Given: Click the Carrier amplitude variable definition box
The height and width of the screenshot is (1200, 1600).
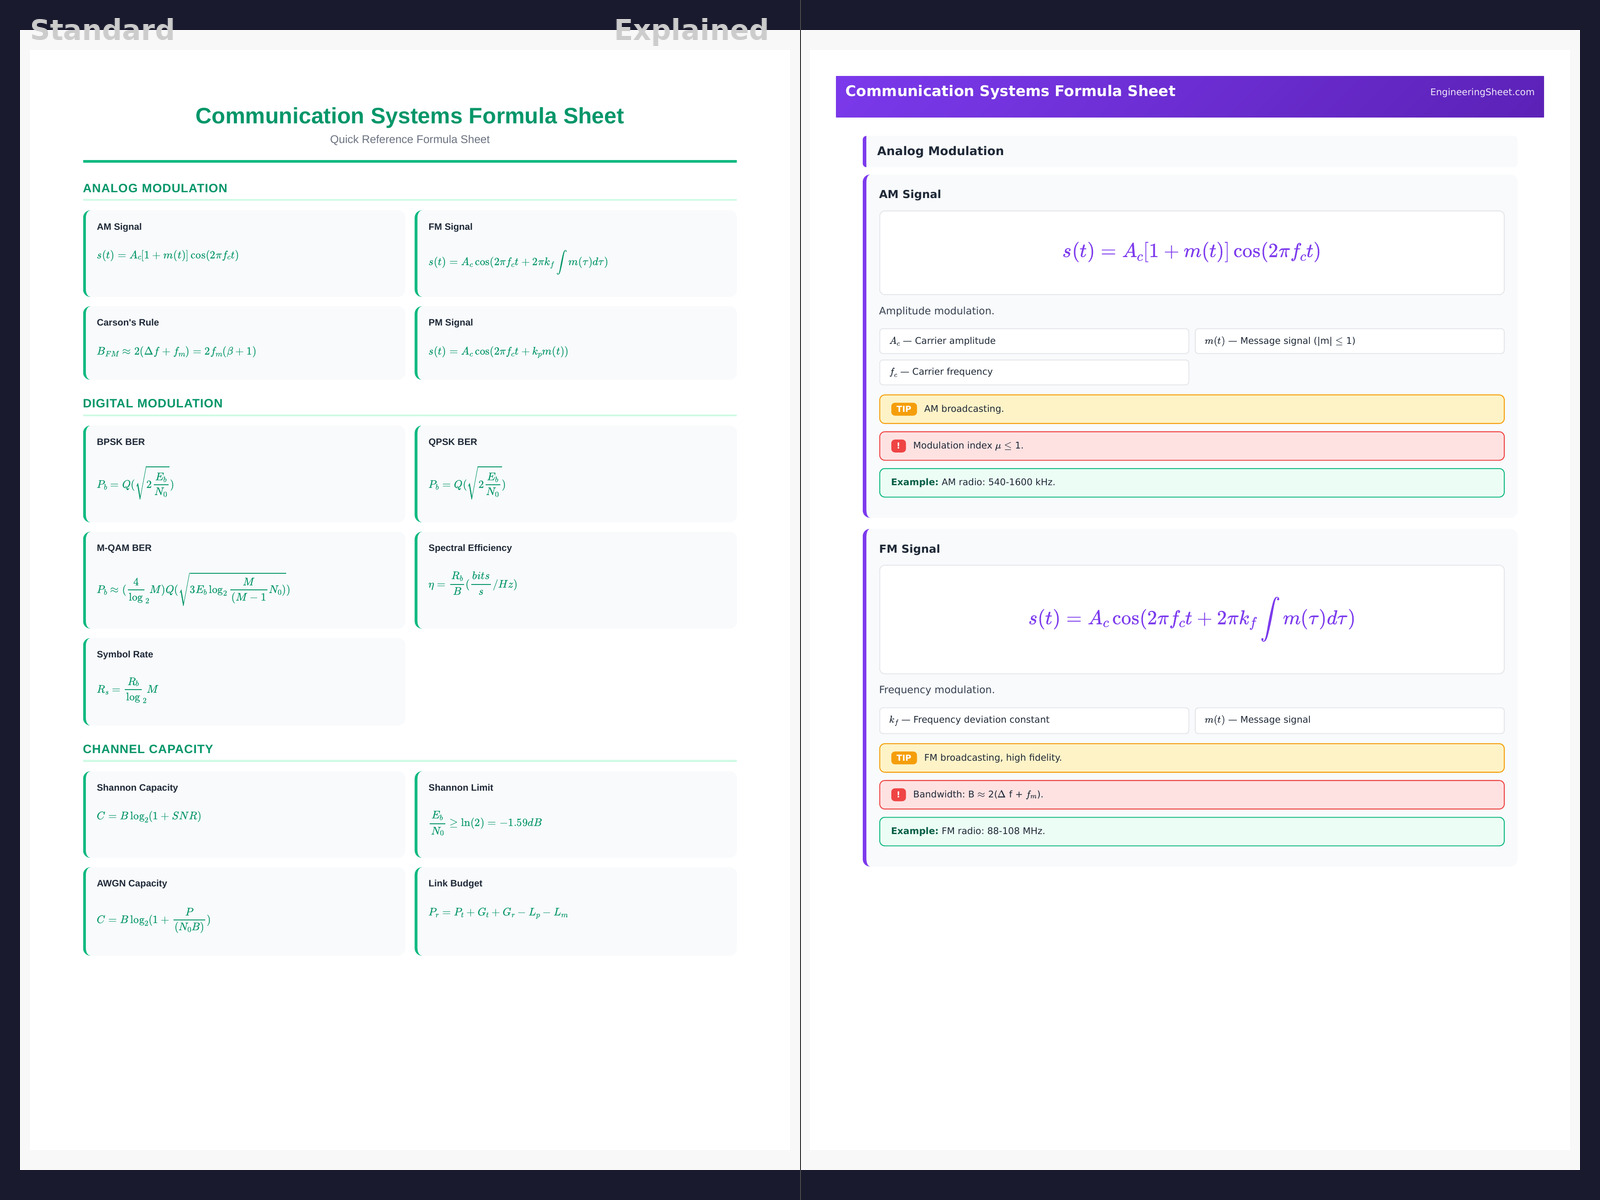Looking at the screenshot, I should coord(1033,341).
